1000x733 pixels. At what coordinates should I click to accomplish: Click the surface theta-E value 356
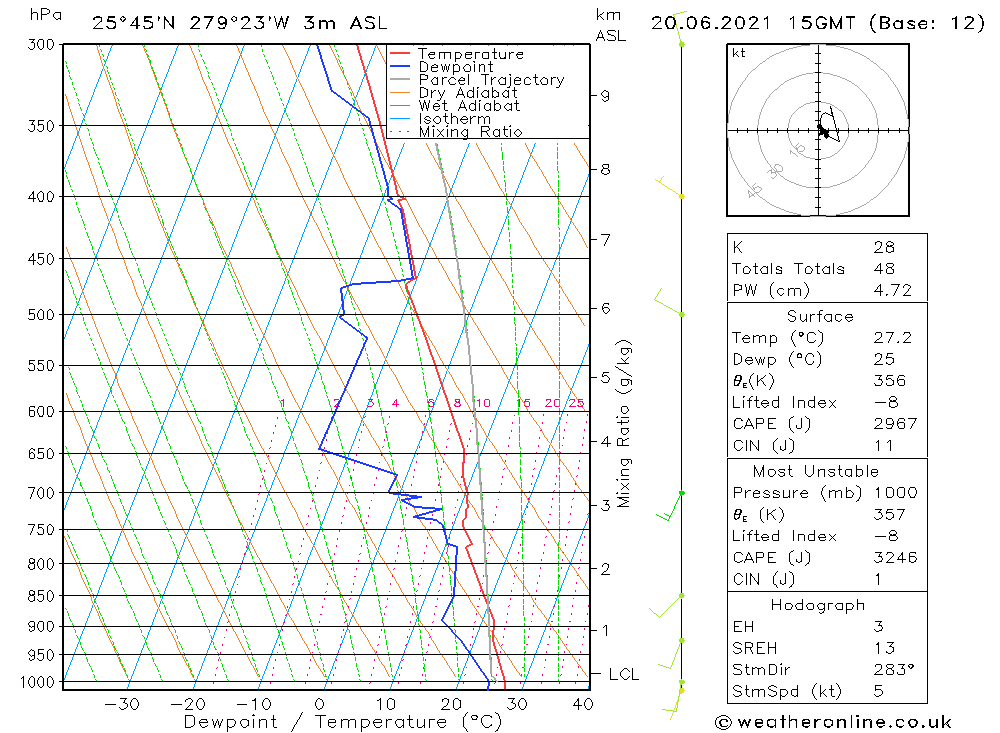pos(889,381)
